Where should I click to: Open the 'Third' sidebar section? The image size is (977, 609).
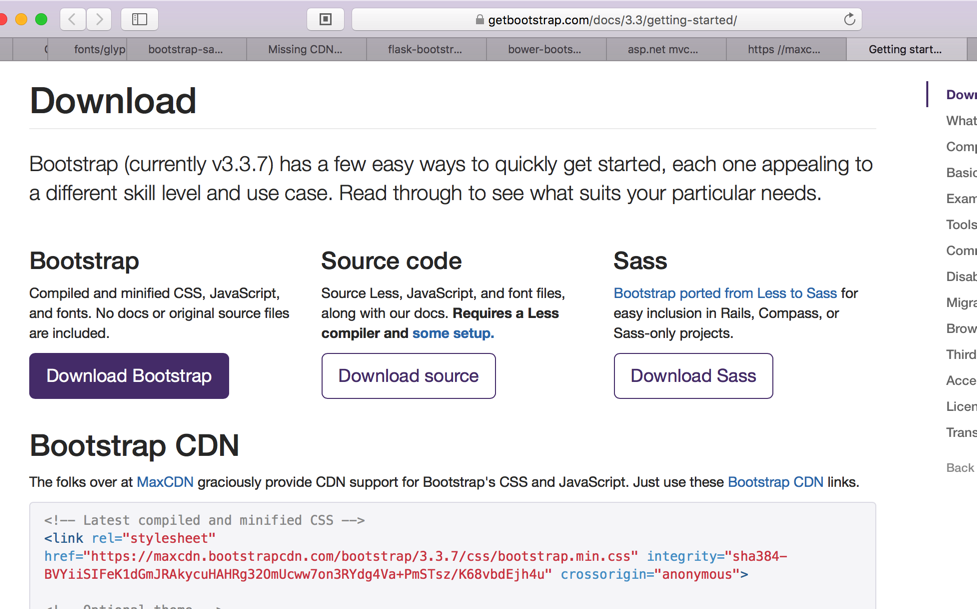point(961,355)
